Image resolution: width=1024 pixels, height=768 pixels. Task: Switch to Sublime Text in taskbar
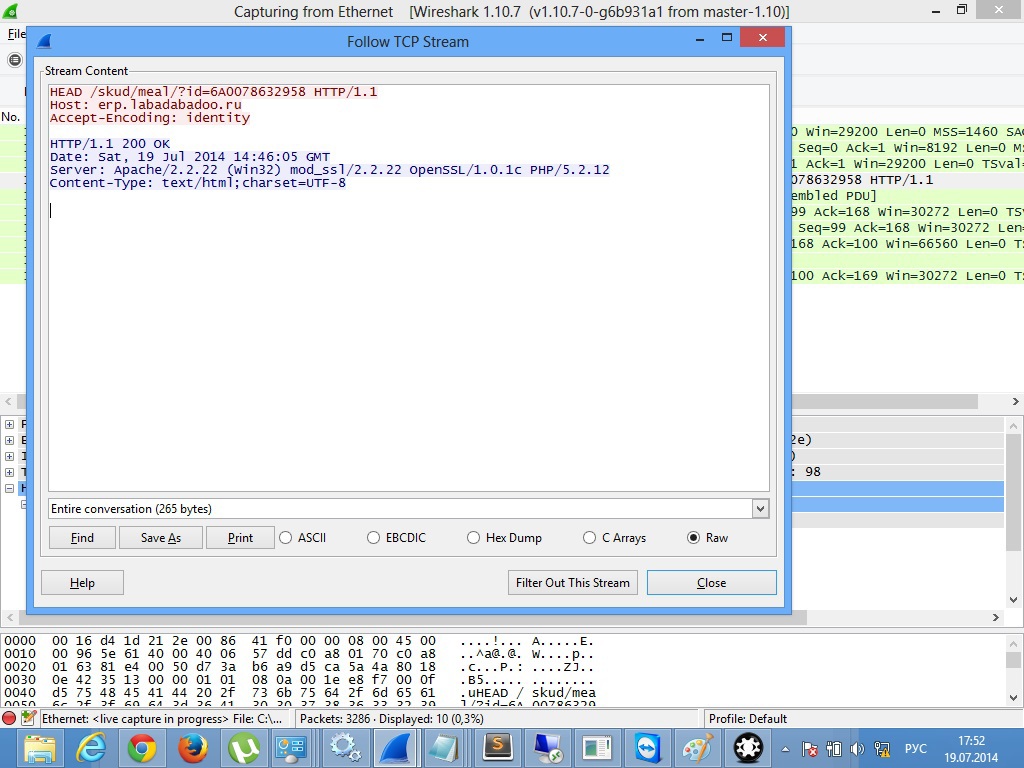click(497, 748)
